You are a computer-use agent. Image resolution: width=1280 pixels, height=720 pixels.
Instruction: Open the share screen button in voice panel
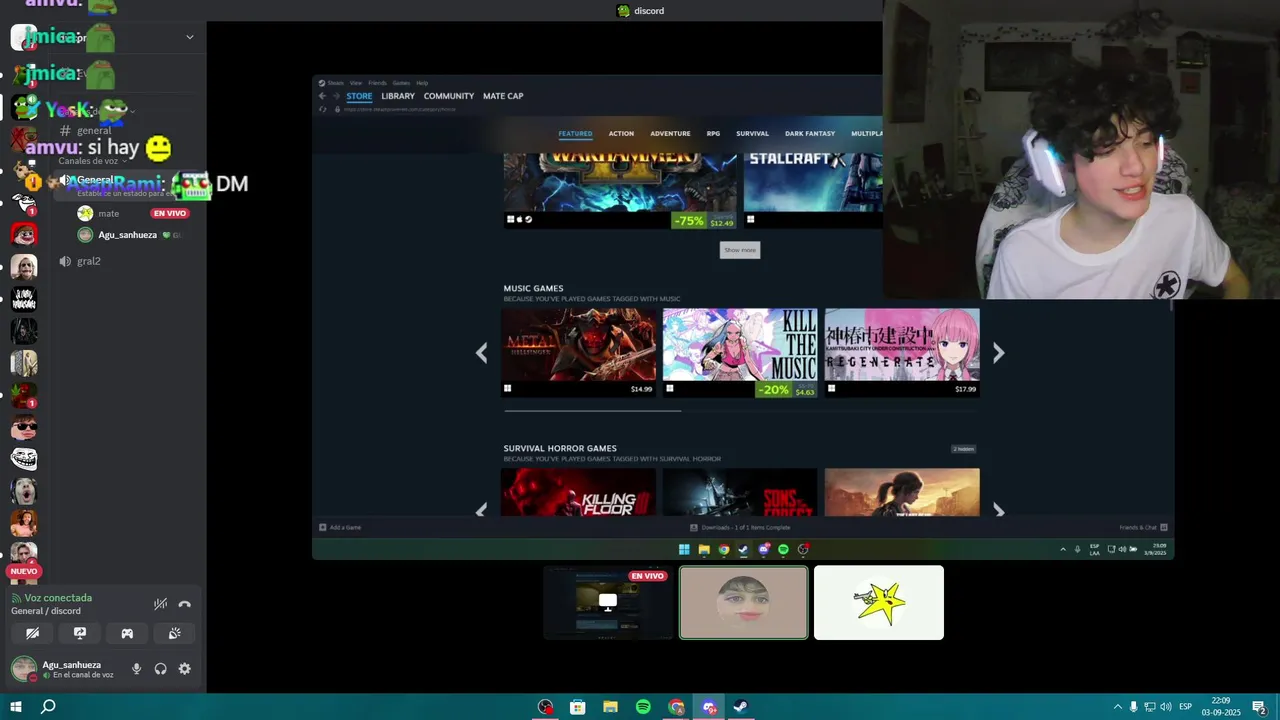point(80,633)
